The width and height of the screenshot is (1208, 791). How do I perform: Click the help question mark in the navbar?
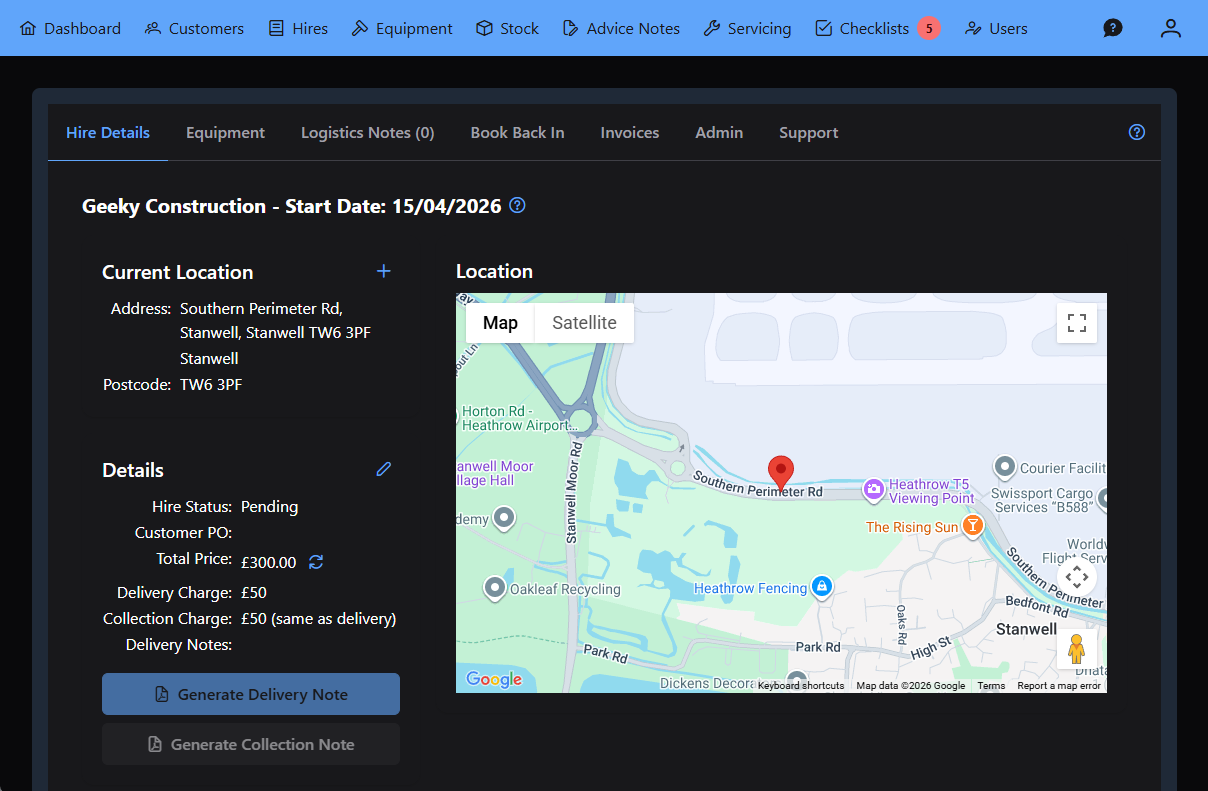(x=1113, y=28)
